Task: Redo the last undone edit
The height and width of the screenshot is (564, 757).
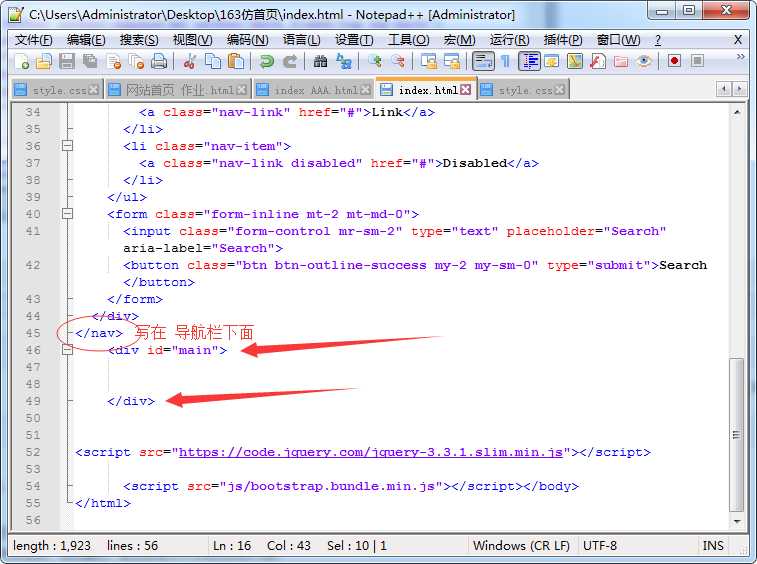Action: pyautogui.click(x=290, y=62)
